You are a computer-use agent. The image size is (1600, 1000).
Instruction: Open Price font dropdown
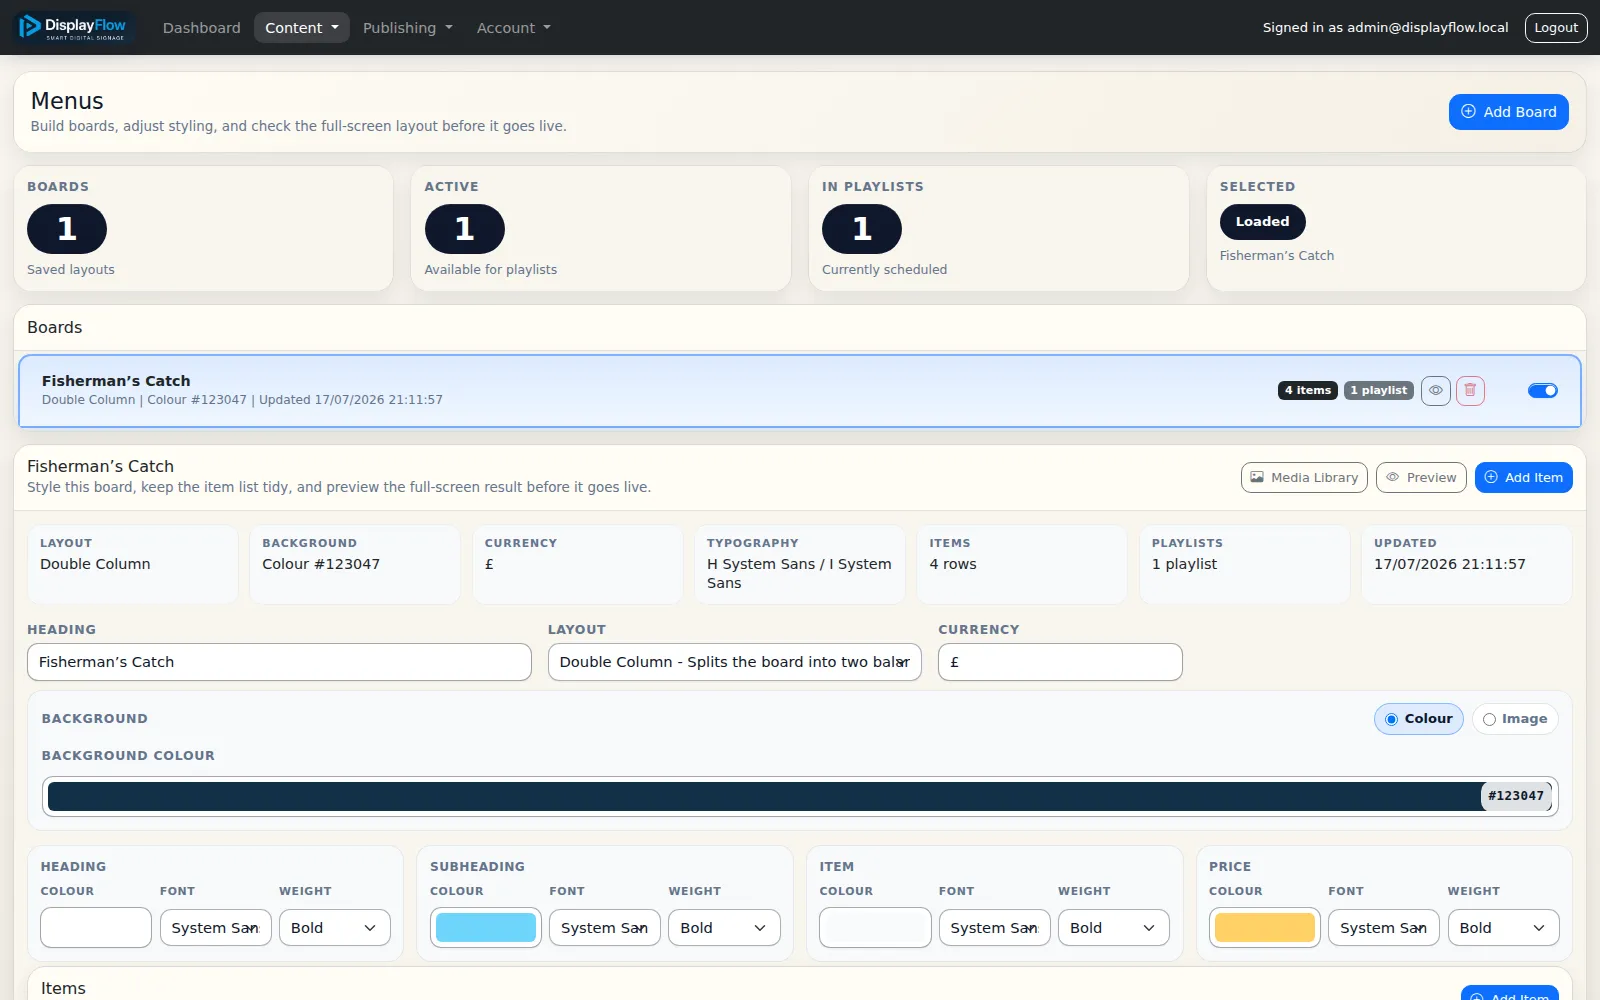(x=1383, y=928)
